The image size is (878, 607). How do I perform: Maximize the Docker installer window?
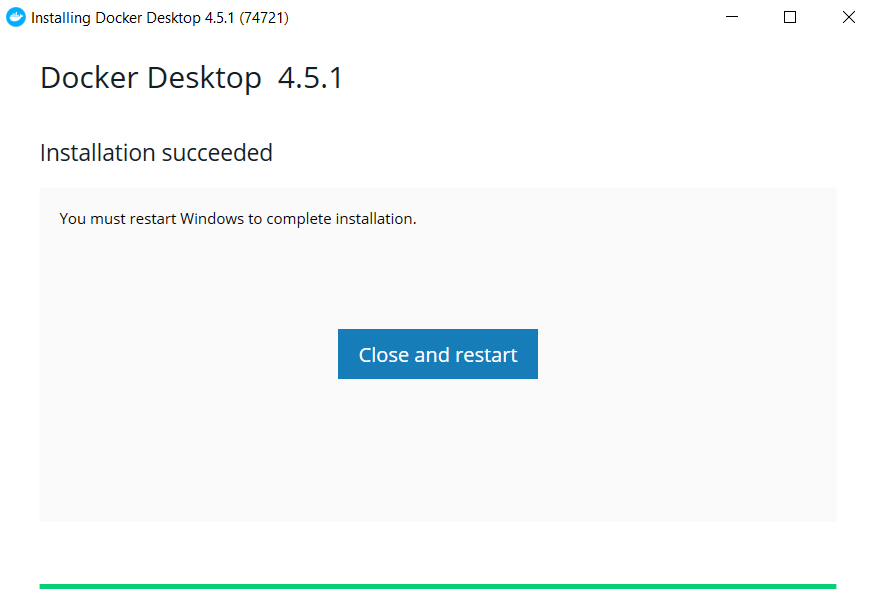[x=790, y=17]
